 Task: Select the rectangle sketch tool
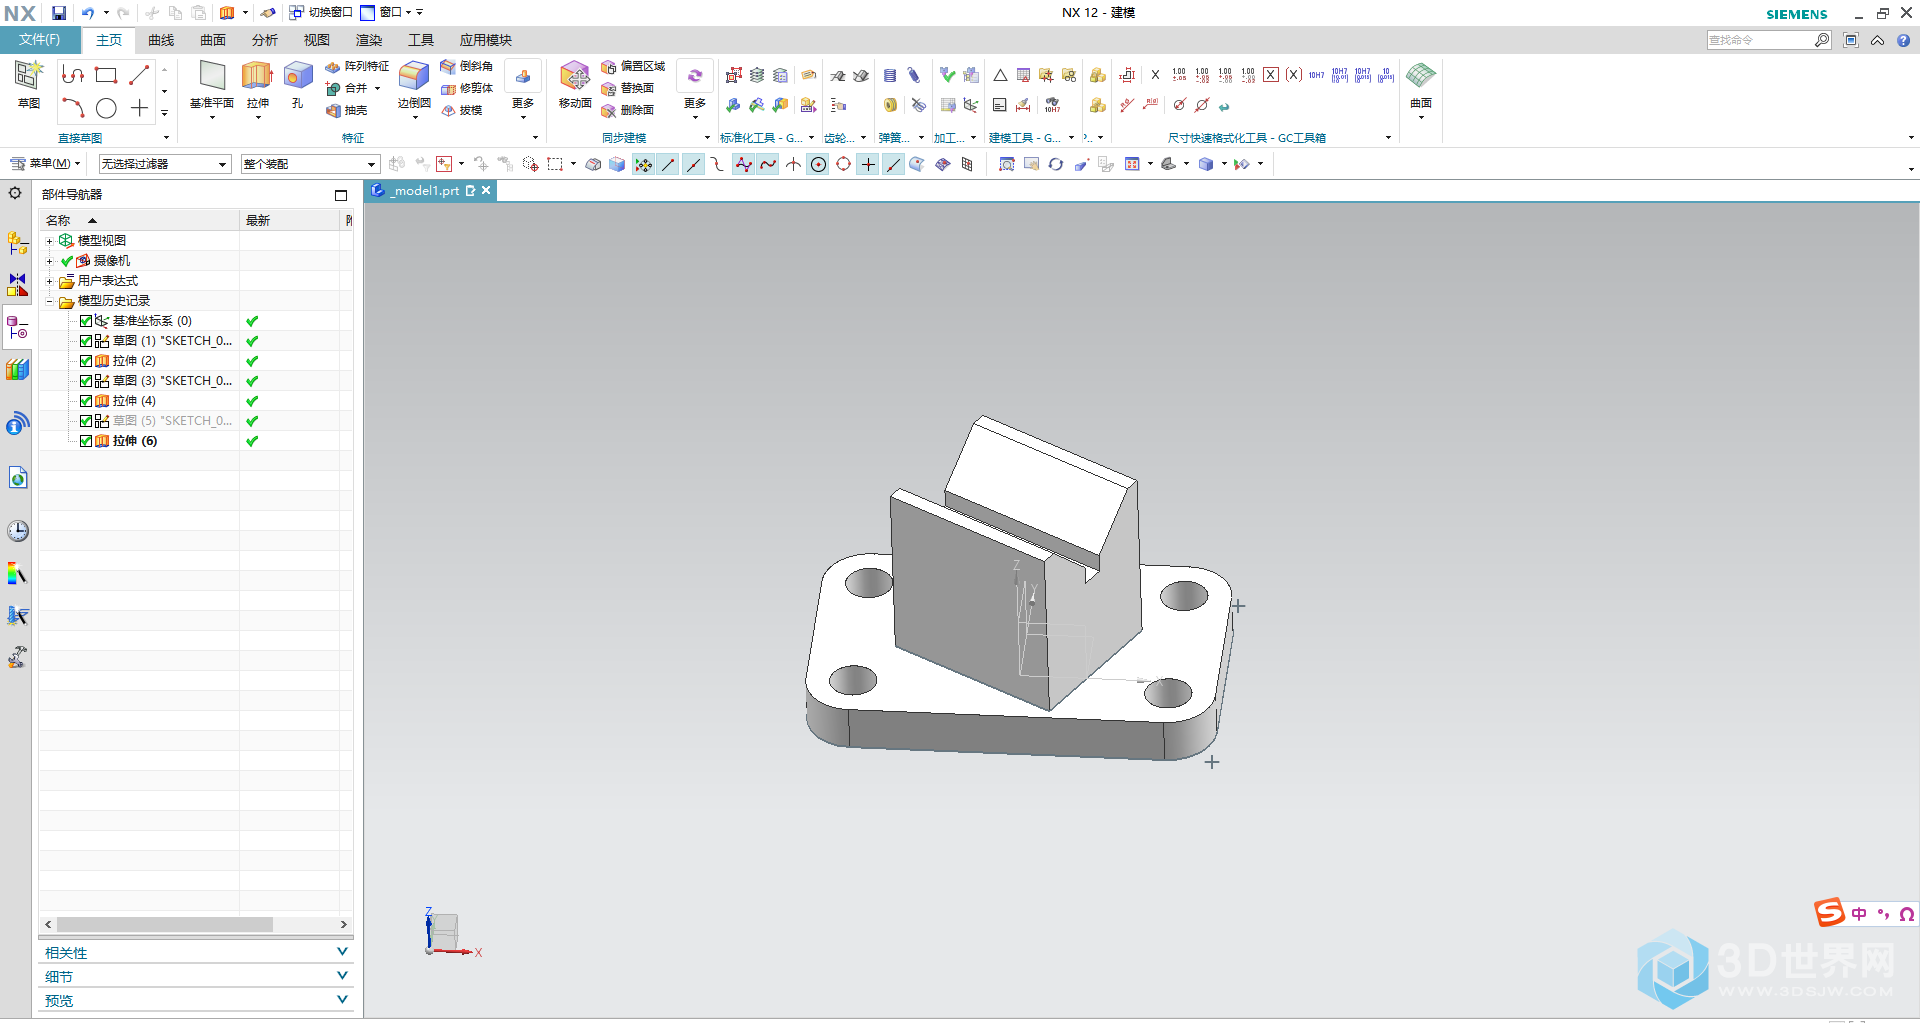106,75
